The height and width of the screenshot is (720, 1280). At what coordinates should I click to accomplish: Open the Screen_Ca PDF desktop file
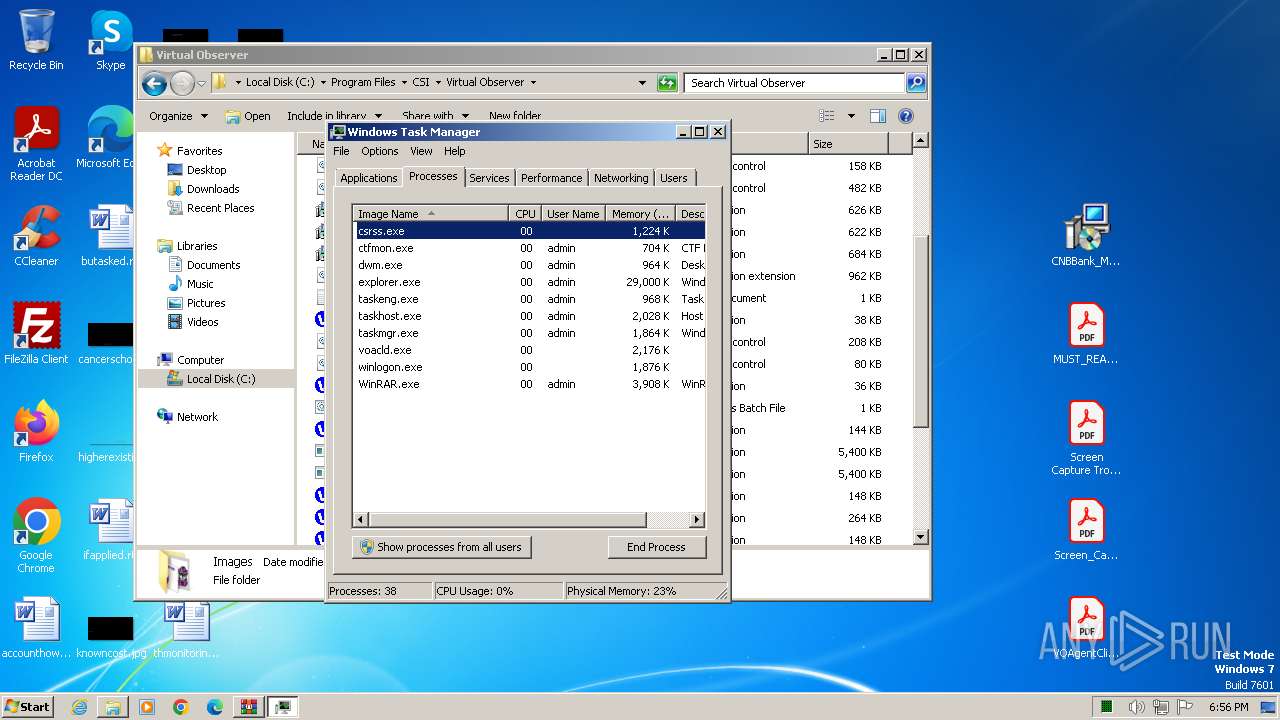click(1086, 530)
